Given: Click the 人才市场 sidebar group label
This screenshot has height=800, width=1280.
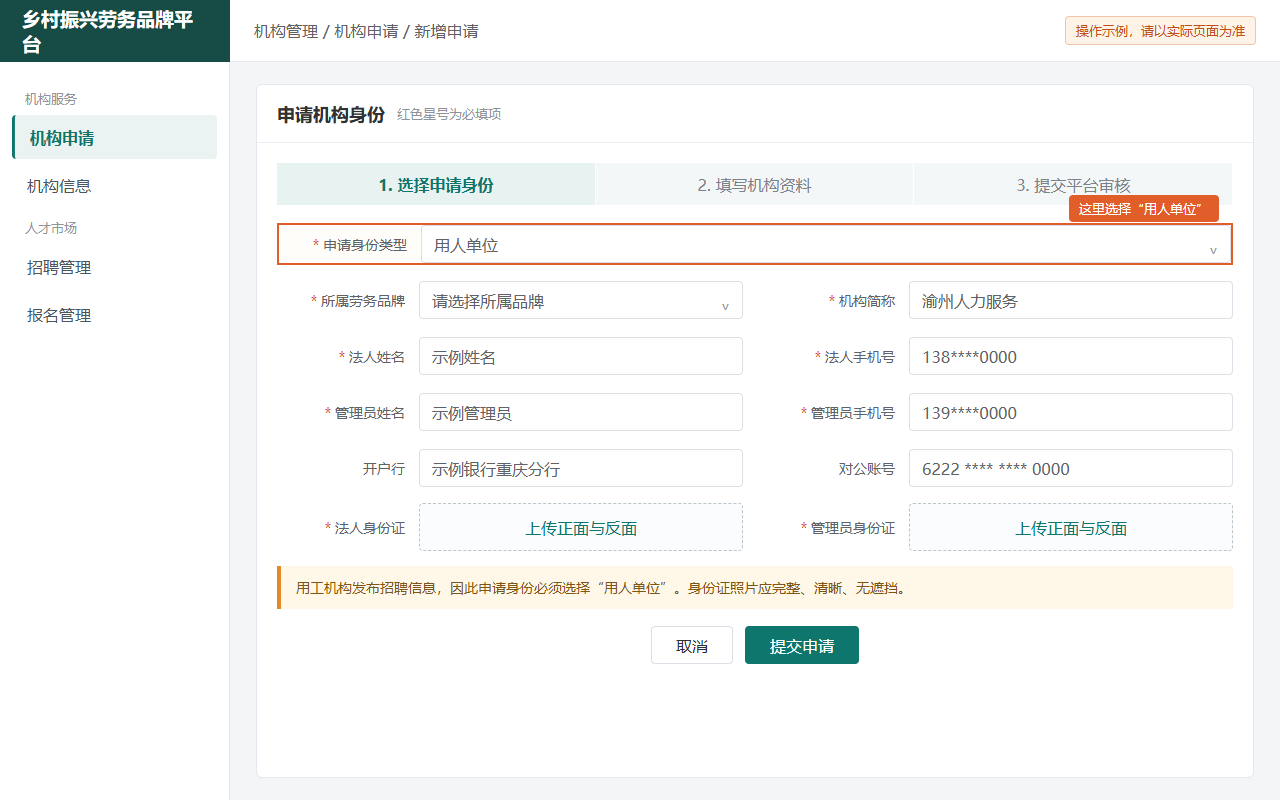Looking at the screenshot, I should 51,228.
